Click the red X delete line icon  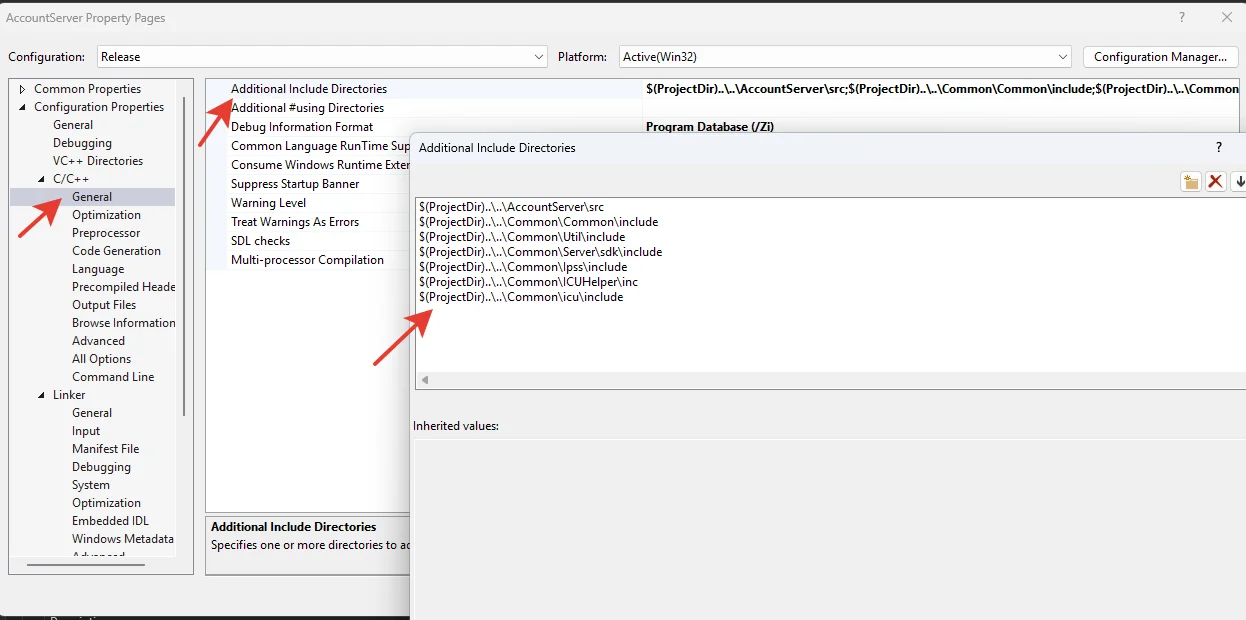click(x=1215, y=181)
